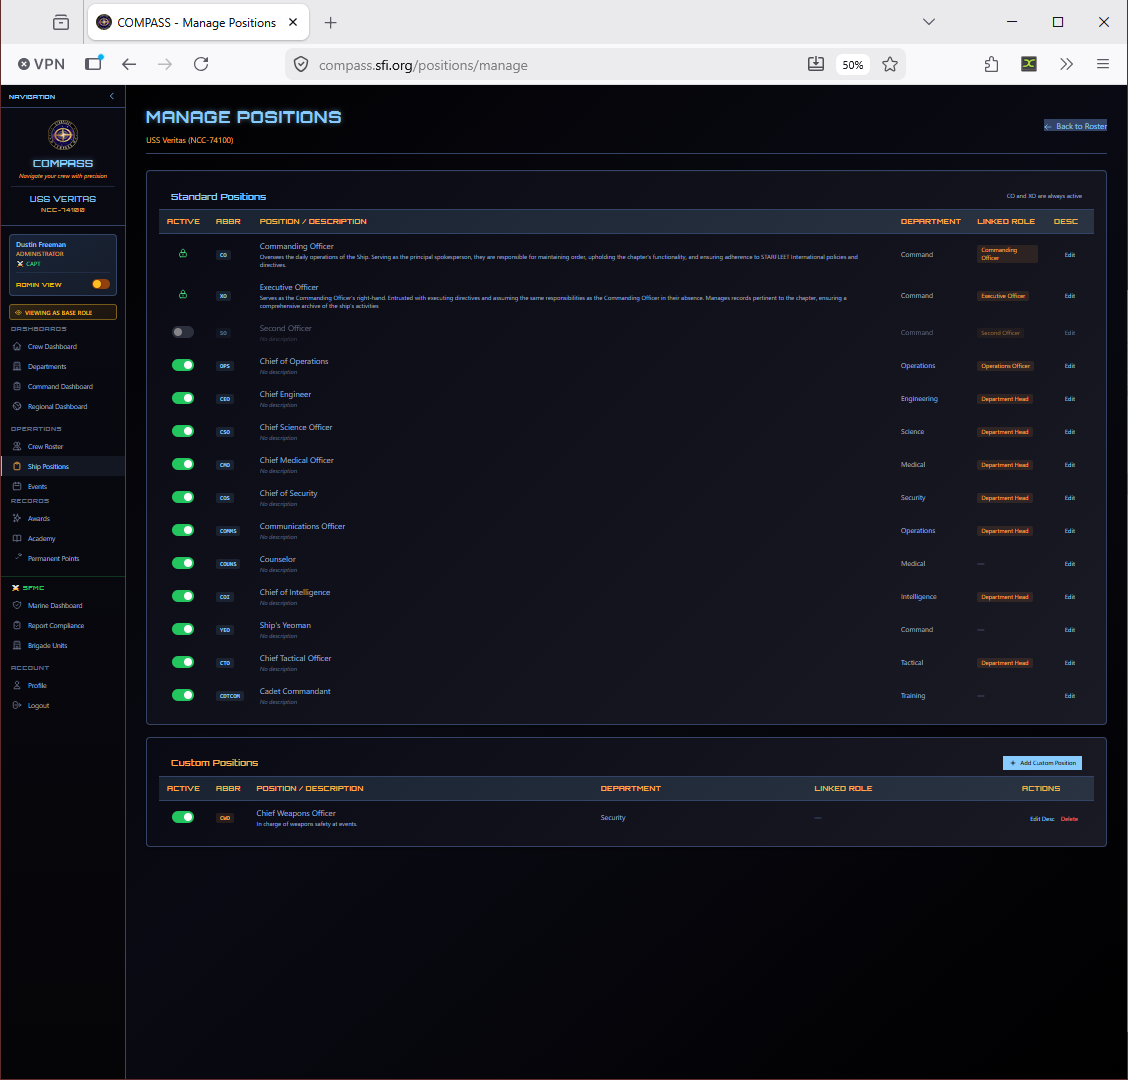
Task: Delete the Chief Weapons Officer position
Action: coord(1069,819)
